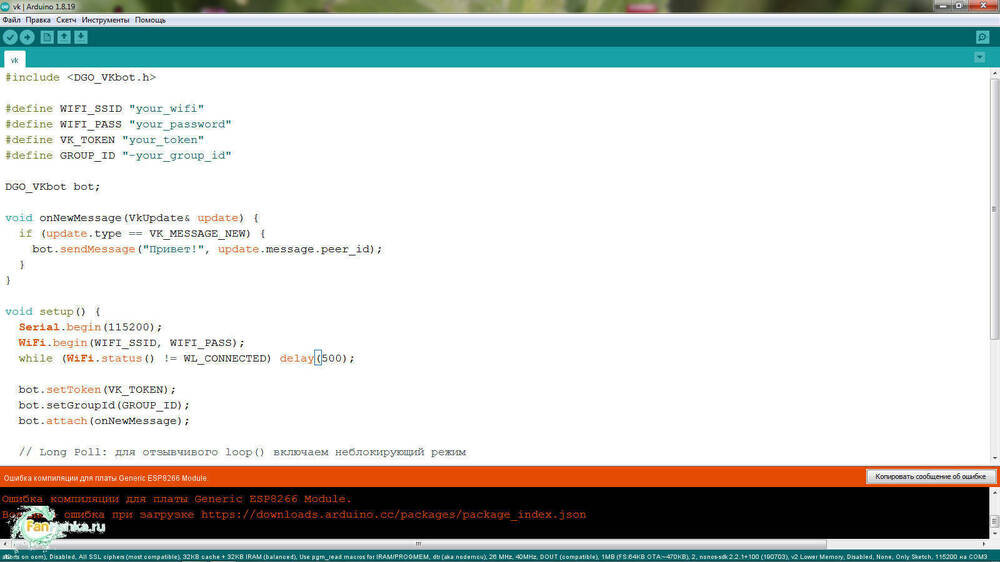Click bot.attach(onNewMessage) line
The height and width of the screenshot is (562, 1000).
coord(104,420)
